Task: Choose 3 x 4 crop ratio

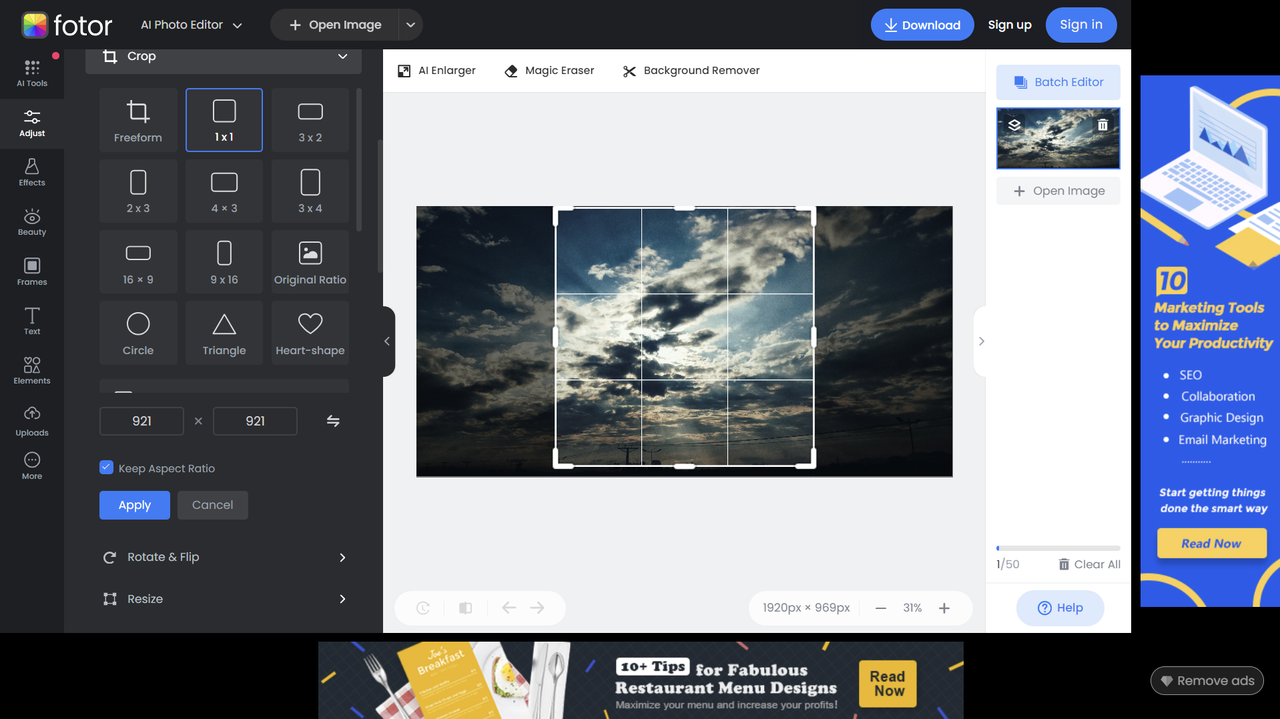Action: 310,191
